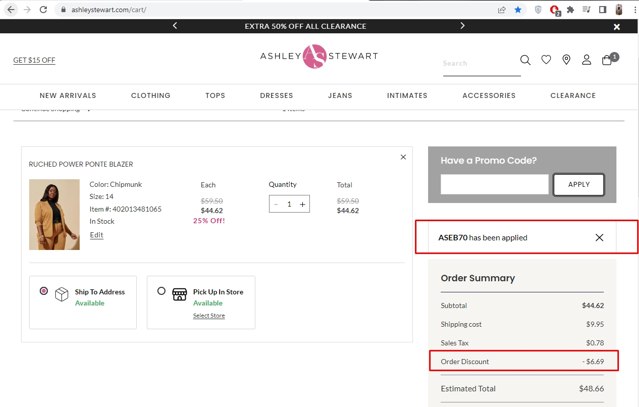639x407 pixels.
Task: Increase quantity with the plus button
Action: 302,205
